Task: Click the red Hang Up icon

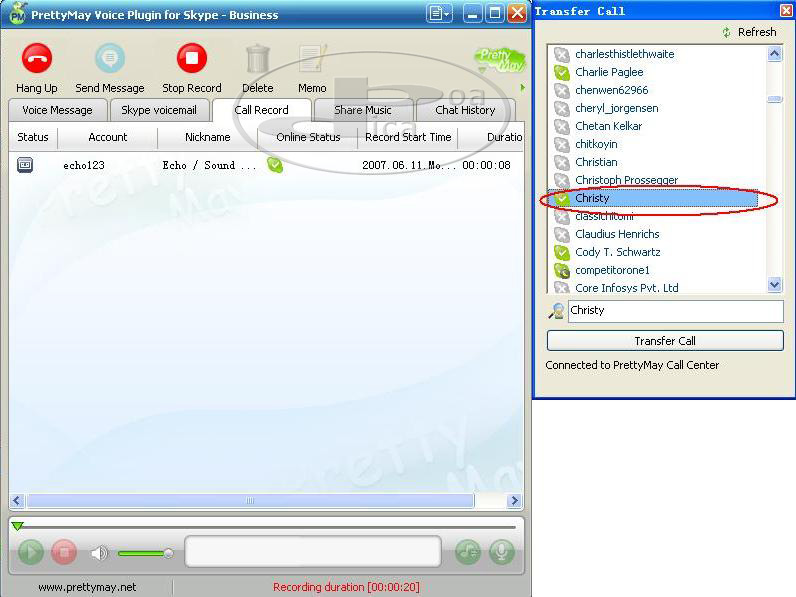Action: click(37, 59)
